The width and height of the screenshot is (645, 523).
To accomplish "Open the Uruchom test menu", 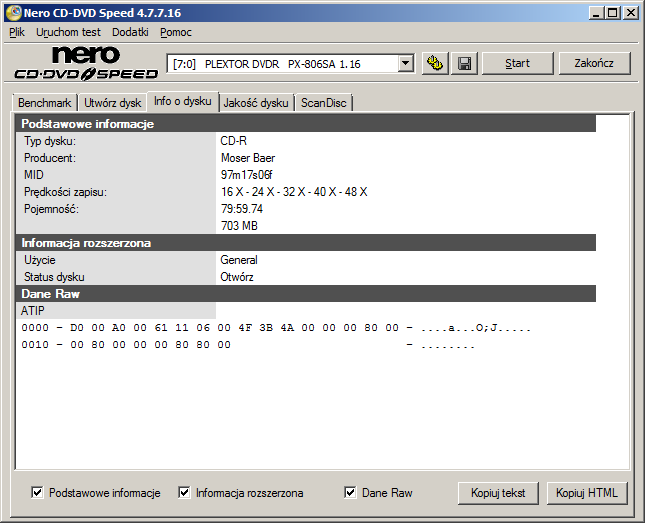I will [x=68, y=32].
